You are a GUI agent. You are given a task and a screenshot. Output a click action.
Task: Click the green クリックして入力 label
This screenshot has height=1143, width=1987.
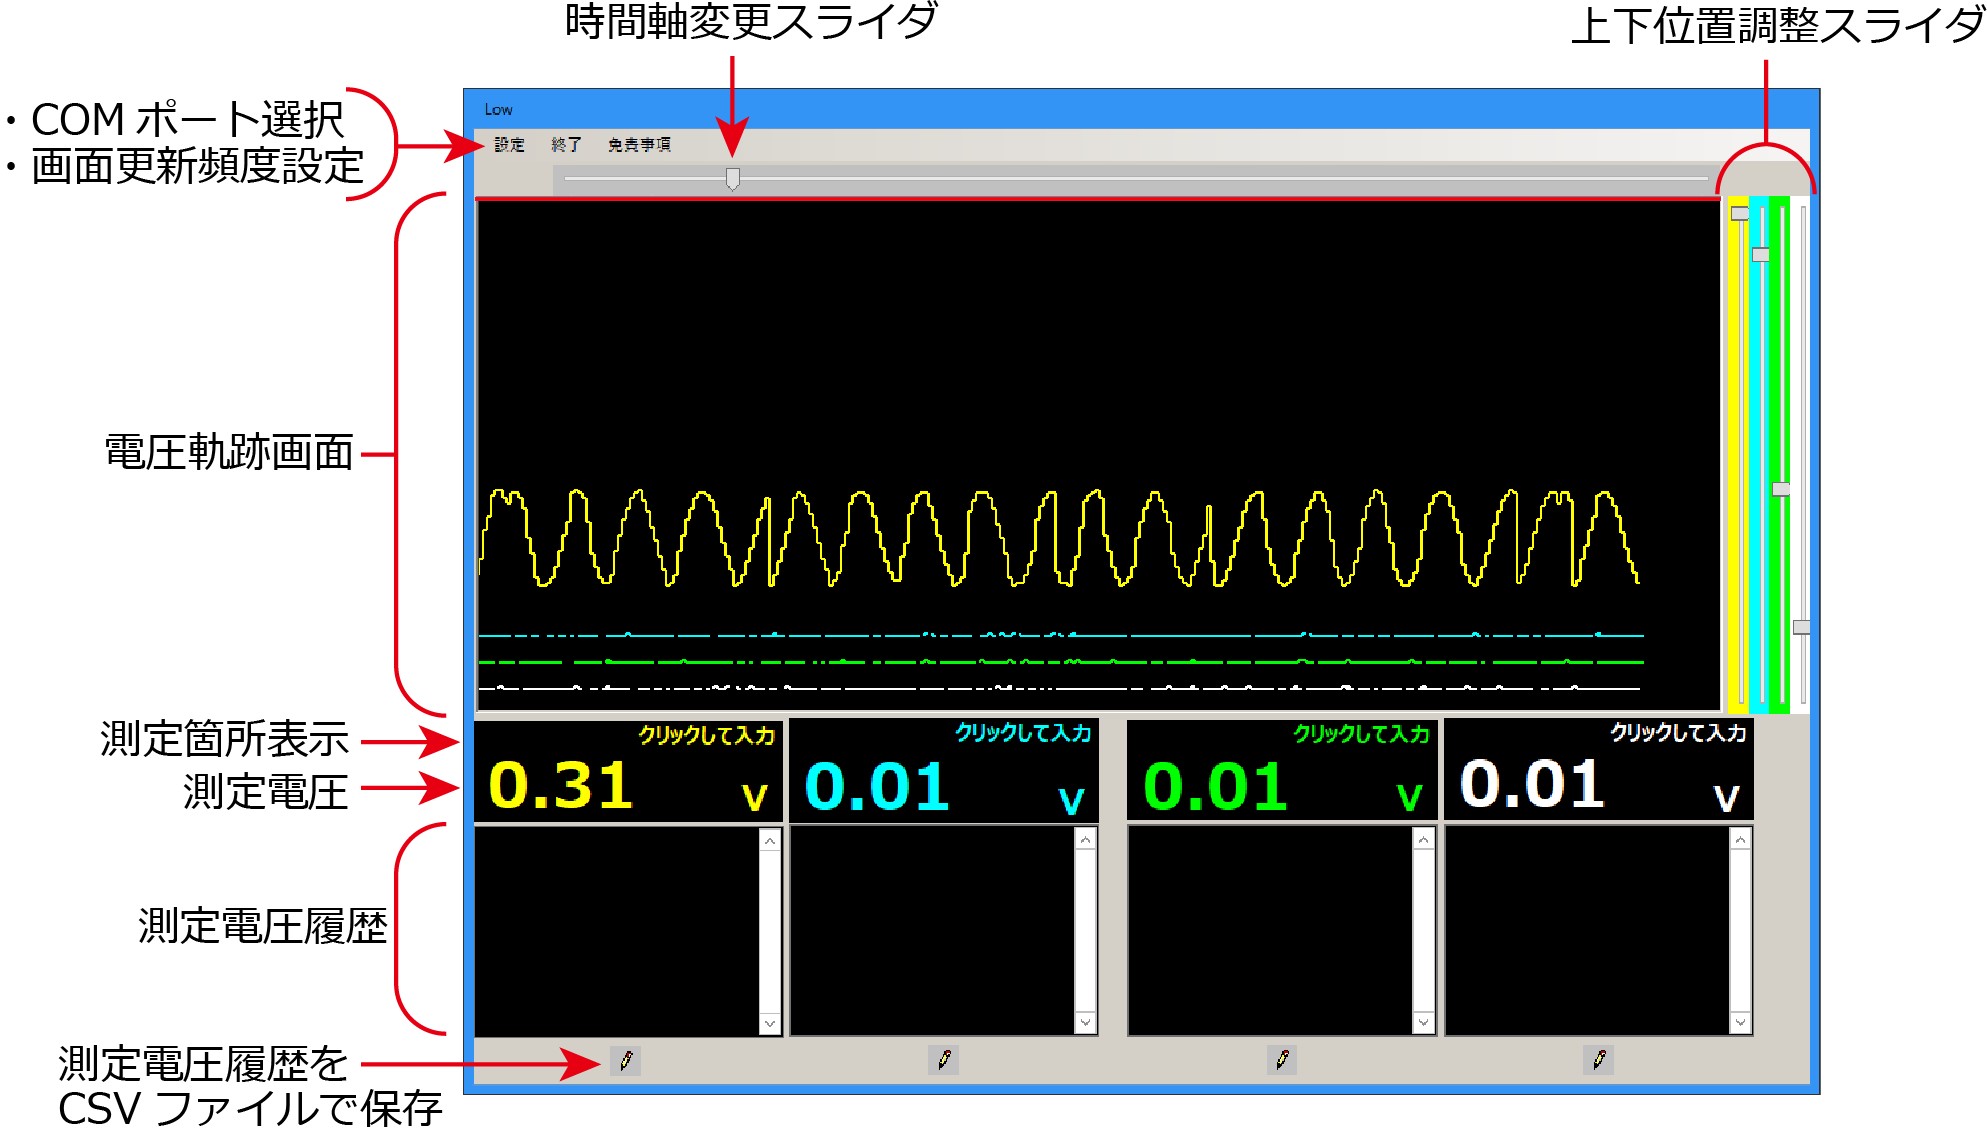1361,734
